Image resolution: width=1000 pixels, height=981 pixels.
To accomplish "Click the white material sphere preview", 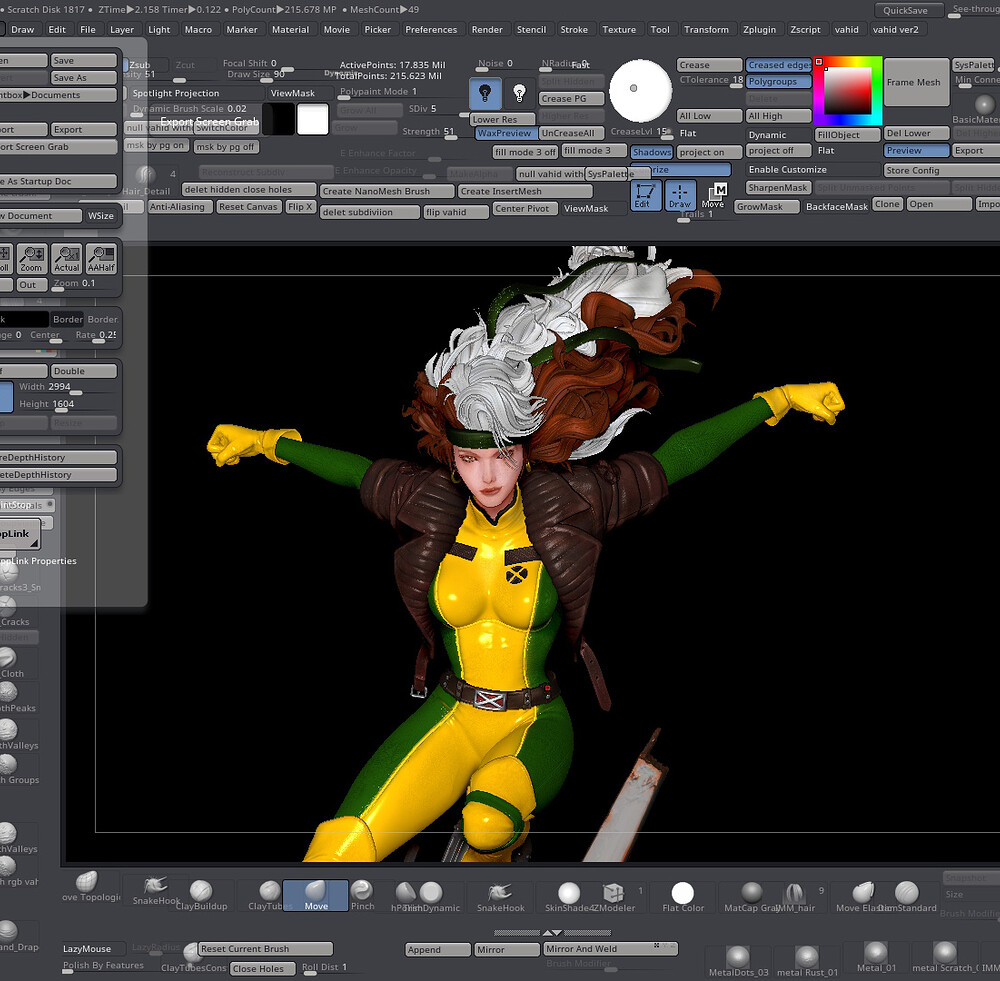I will 640,91.
